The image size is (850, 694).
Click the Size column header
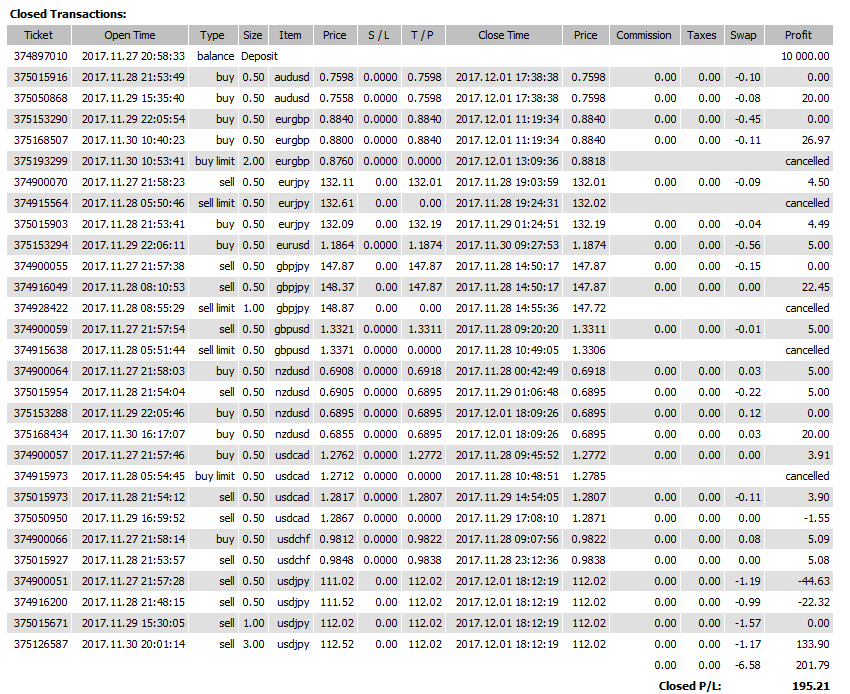tap(253, 35)
